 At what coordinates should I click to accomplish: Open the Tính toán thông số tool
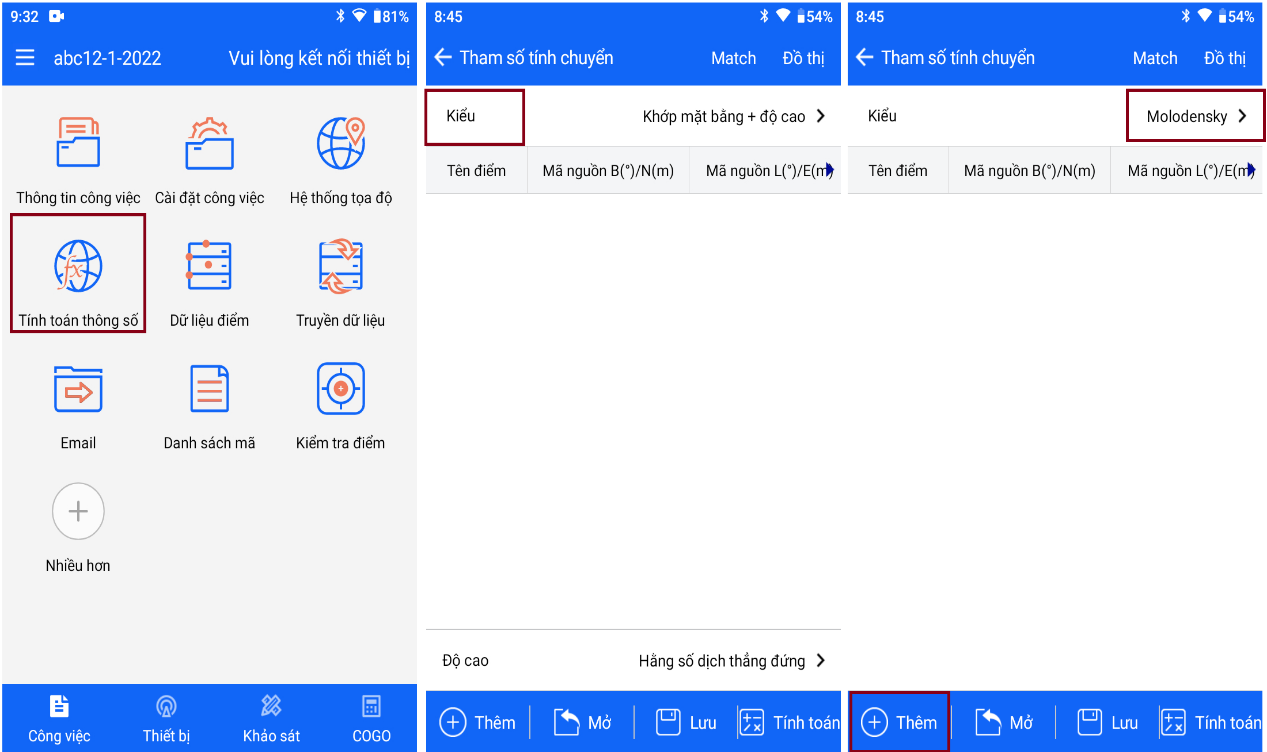point(77,271)
